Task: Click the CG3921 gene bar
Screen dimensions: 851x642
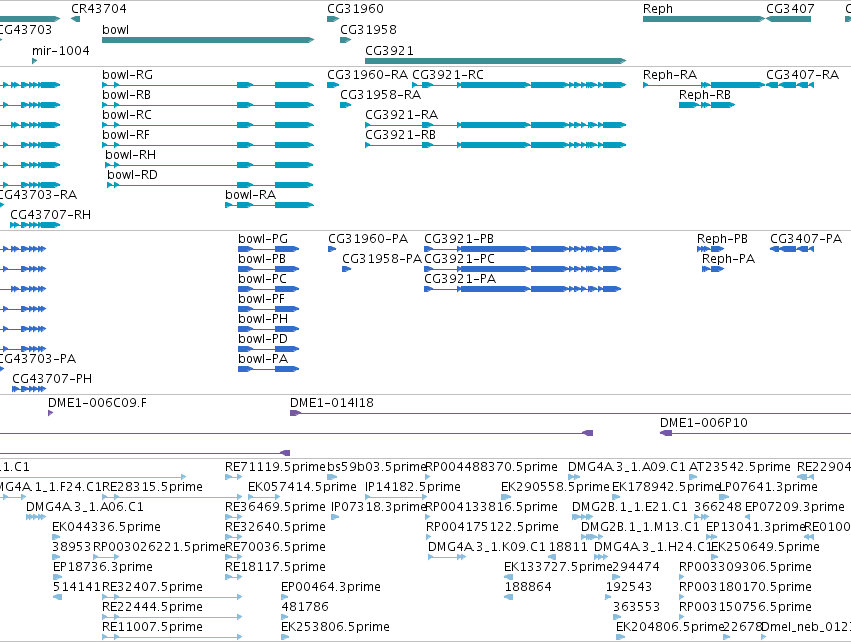Action: point(496,61)
